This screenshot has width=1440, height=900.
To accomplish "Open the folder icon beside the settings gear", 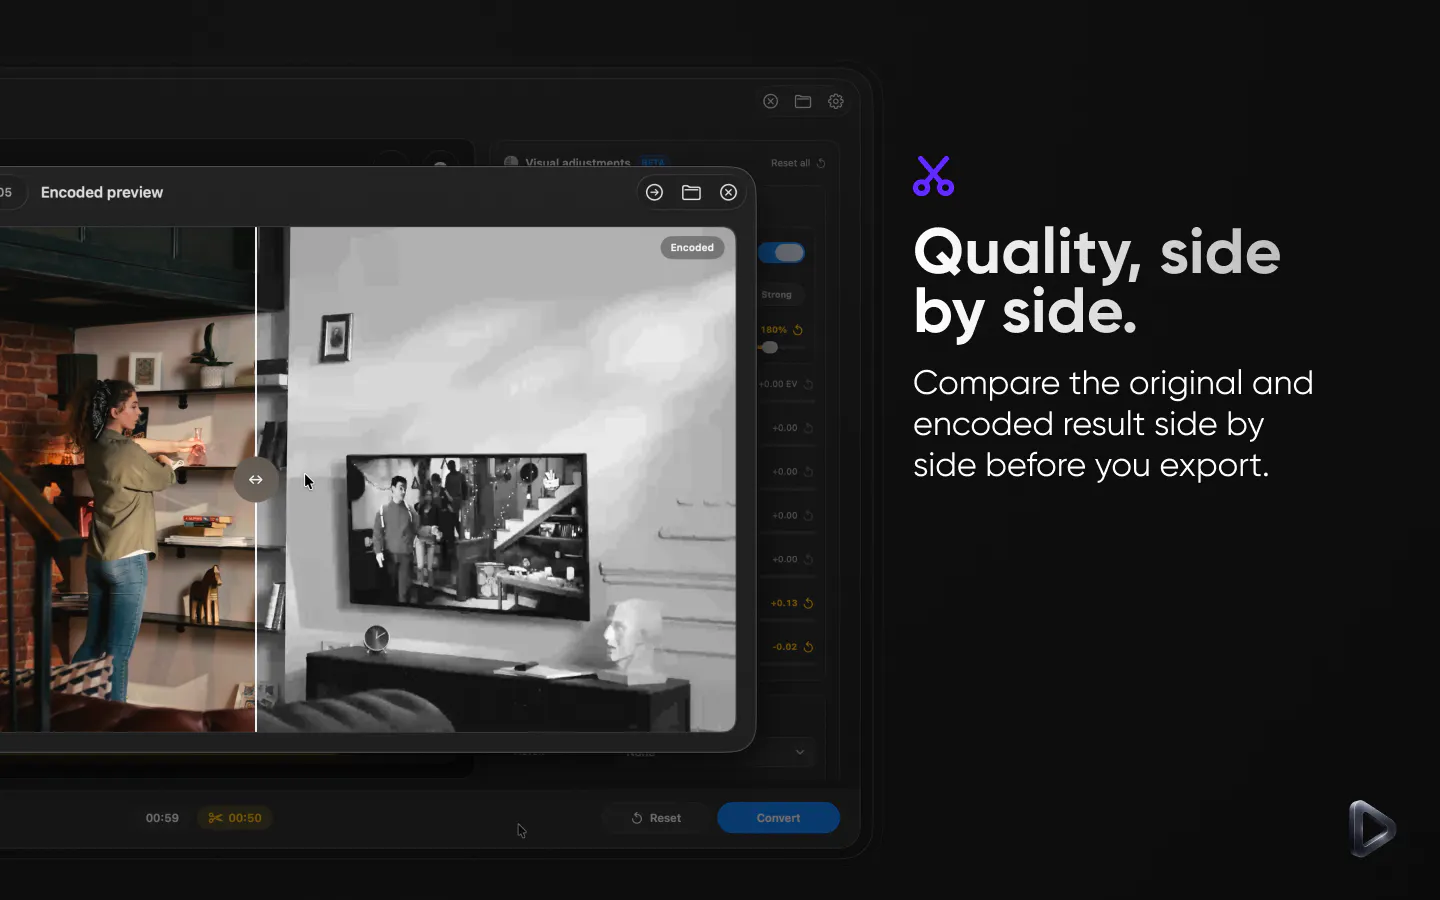I will 803,101.
